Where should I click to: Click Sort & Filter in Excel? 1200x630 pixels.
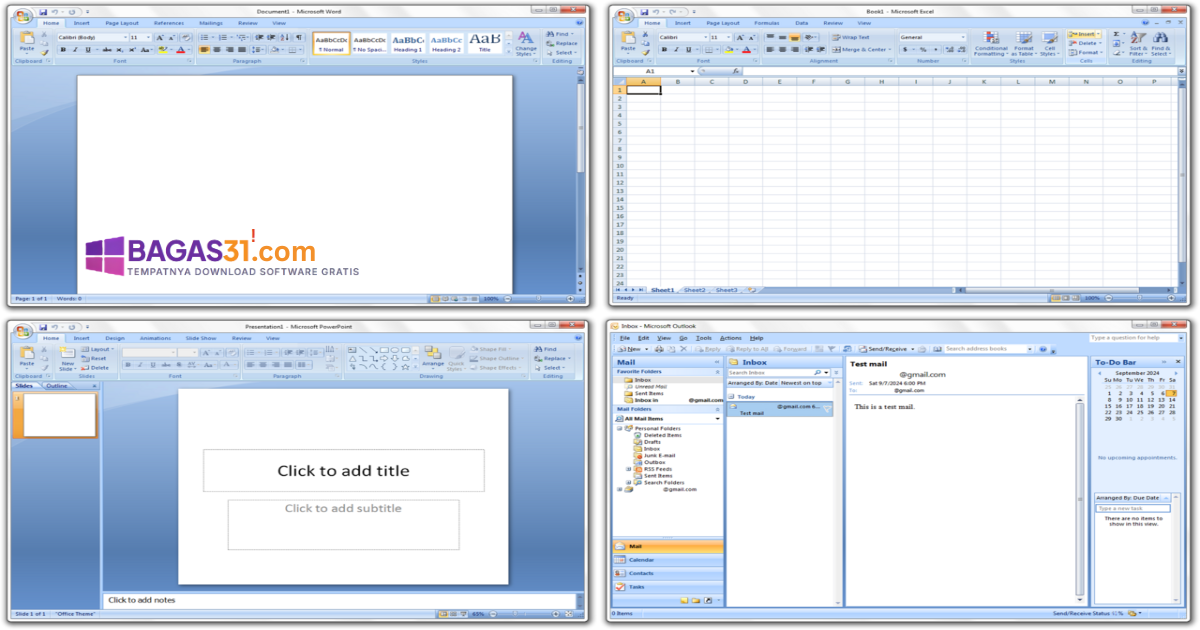[x=1138, y=44]
